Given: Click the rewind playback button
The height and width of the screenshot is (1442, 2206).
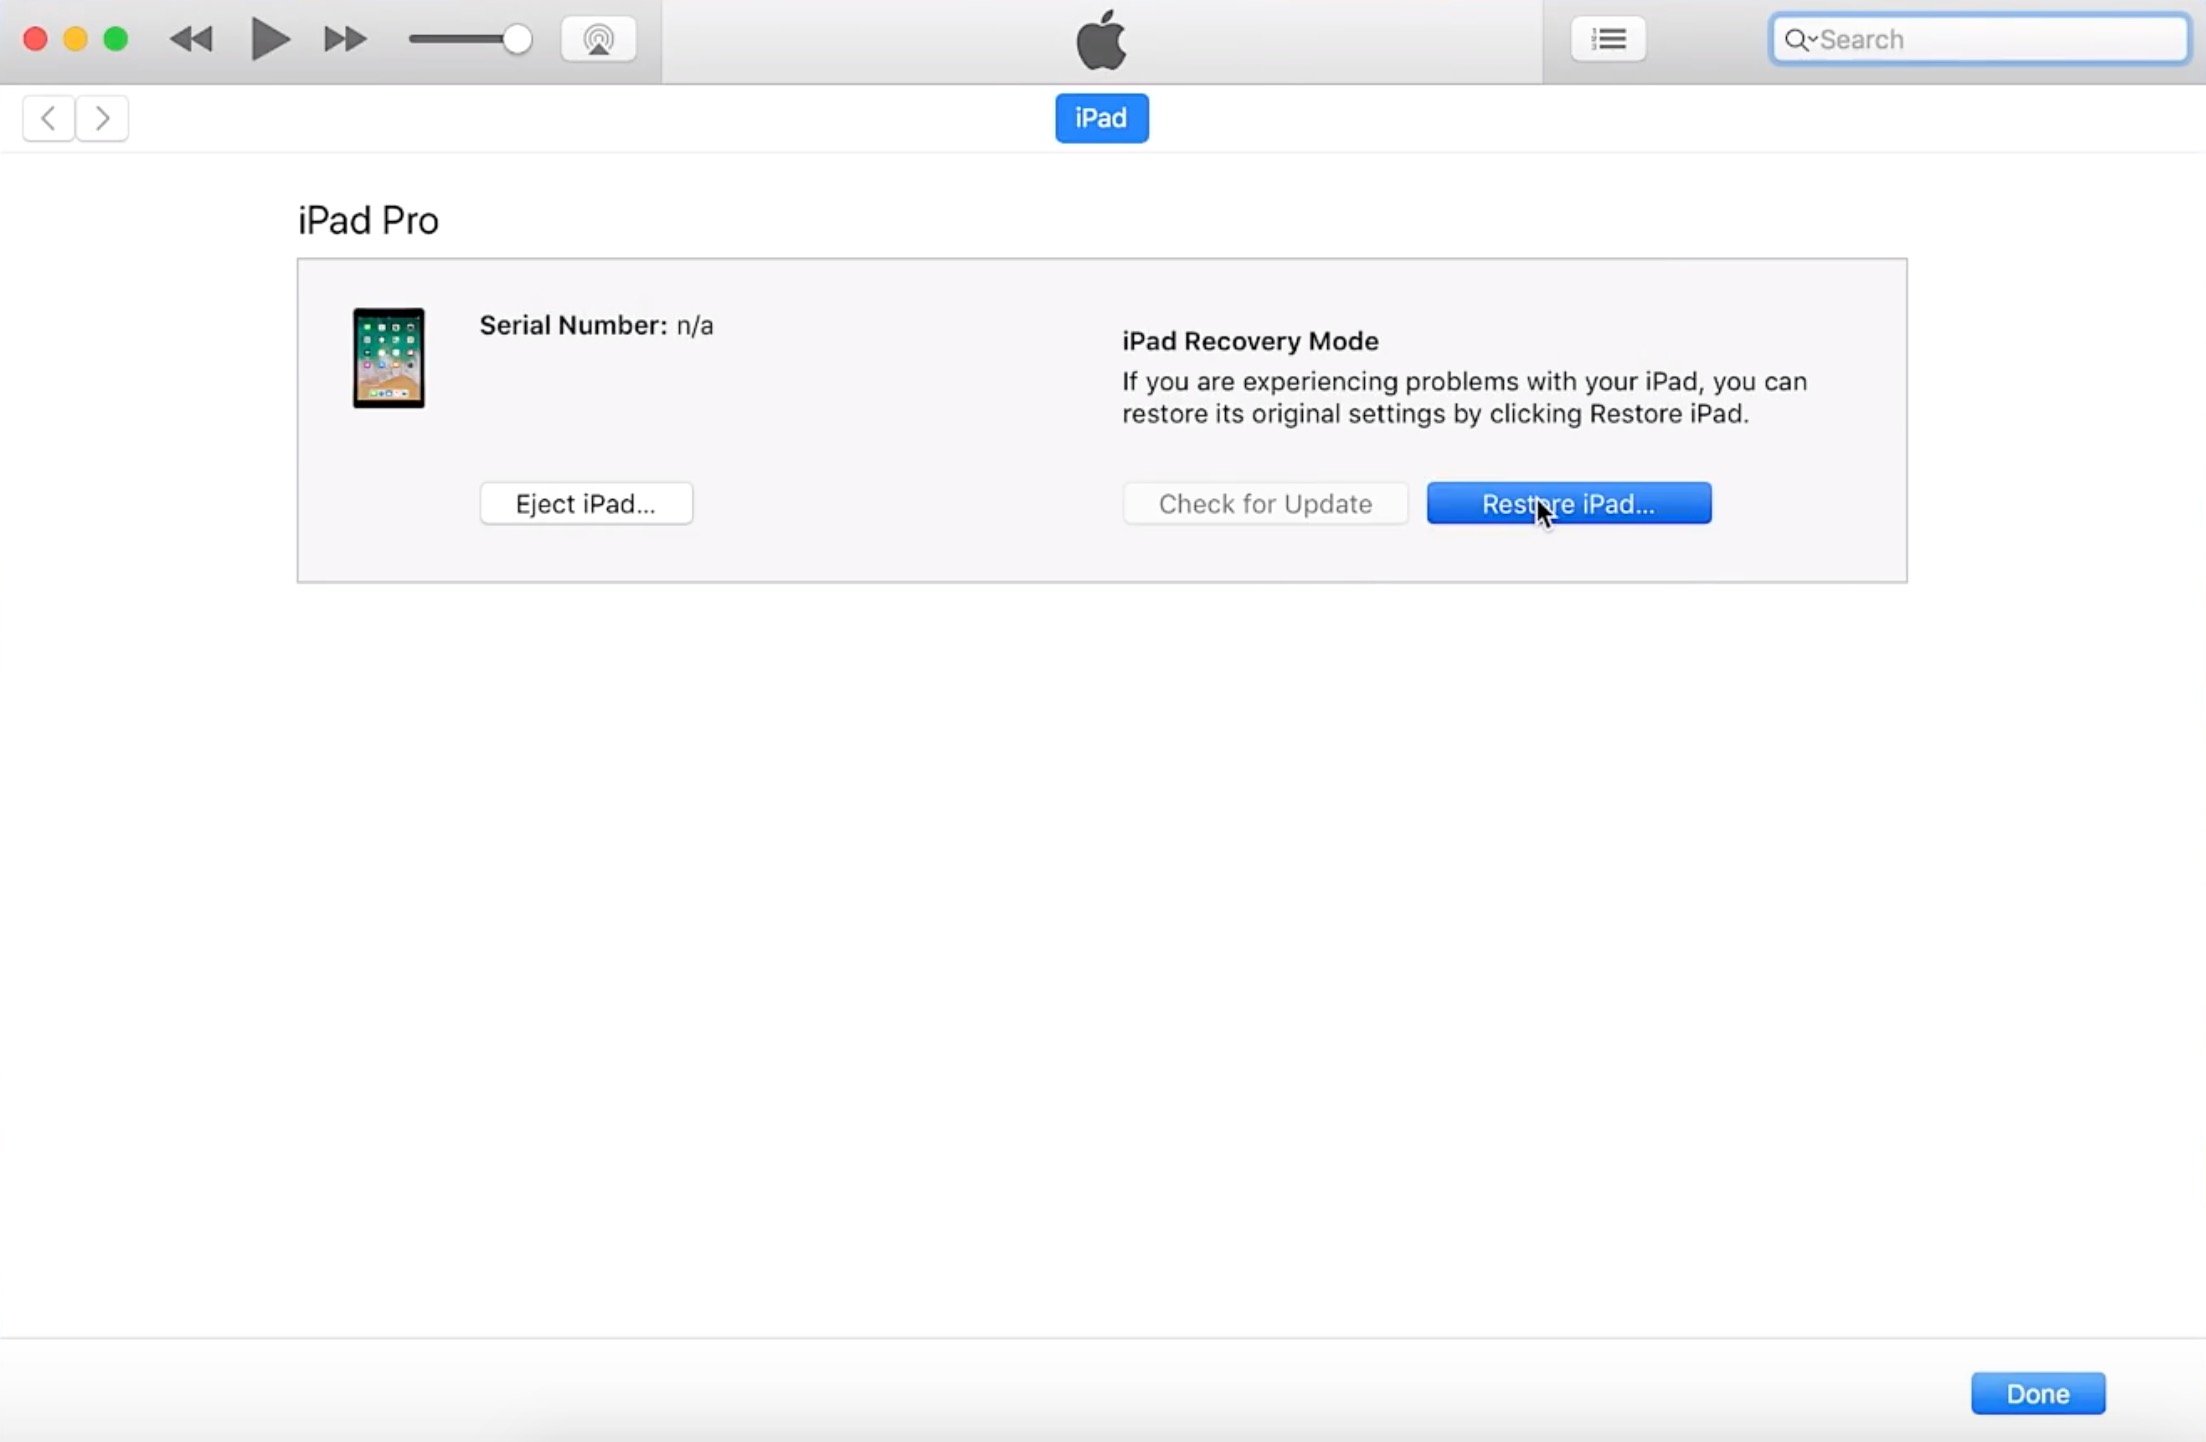Looking at the screenshot, I should pyautogui.click(x=191, y=39).
